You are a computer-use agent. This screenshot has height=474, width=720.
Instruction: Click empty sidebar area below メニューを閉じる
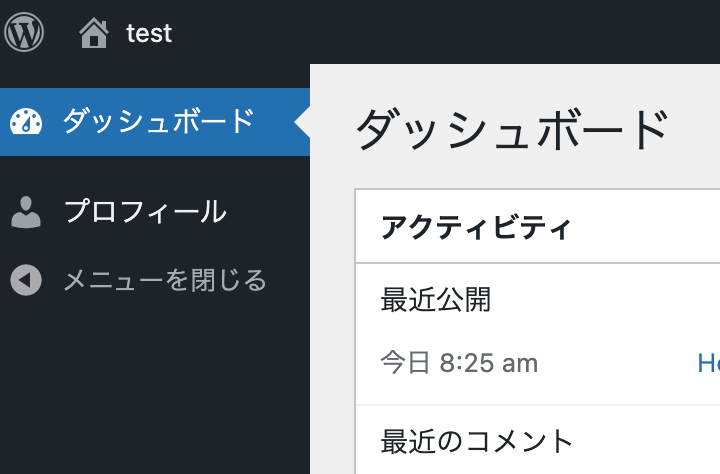point(155,390)
